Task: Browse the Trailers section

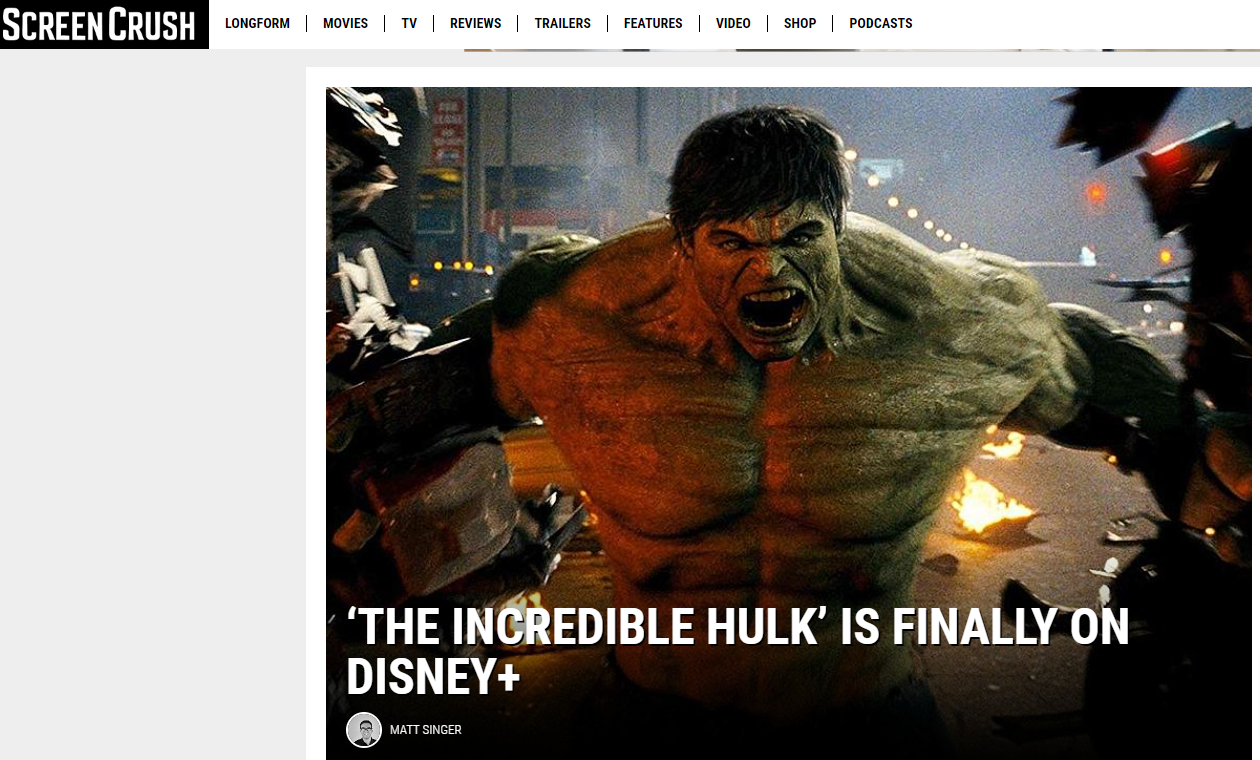Action: pos(562,23)
